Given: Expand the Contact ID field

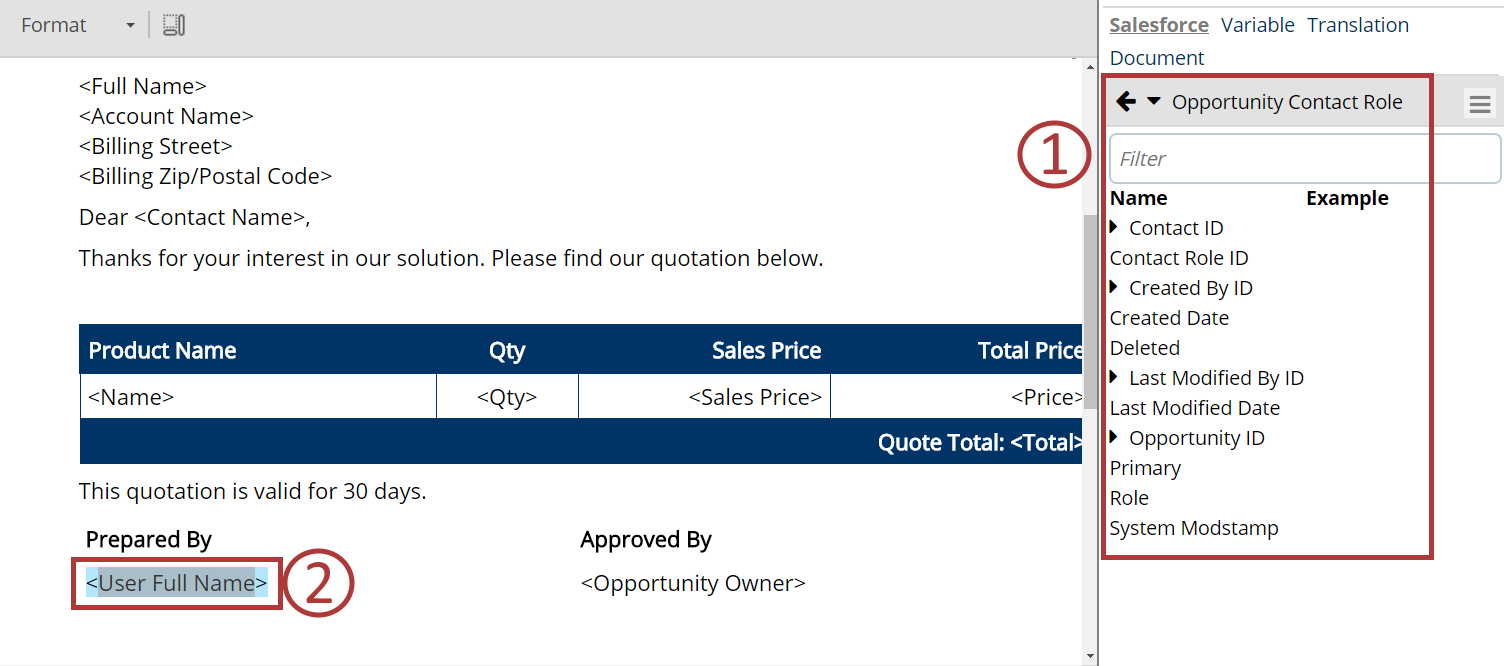Looking at the screenshot, I should point(1115,227).
